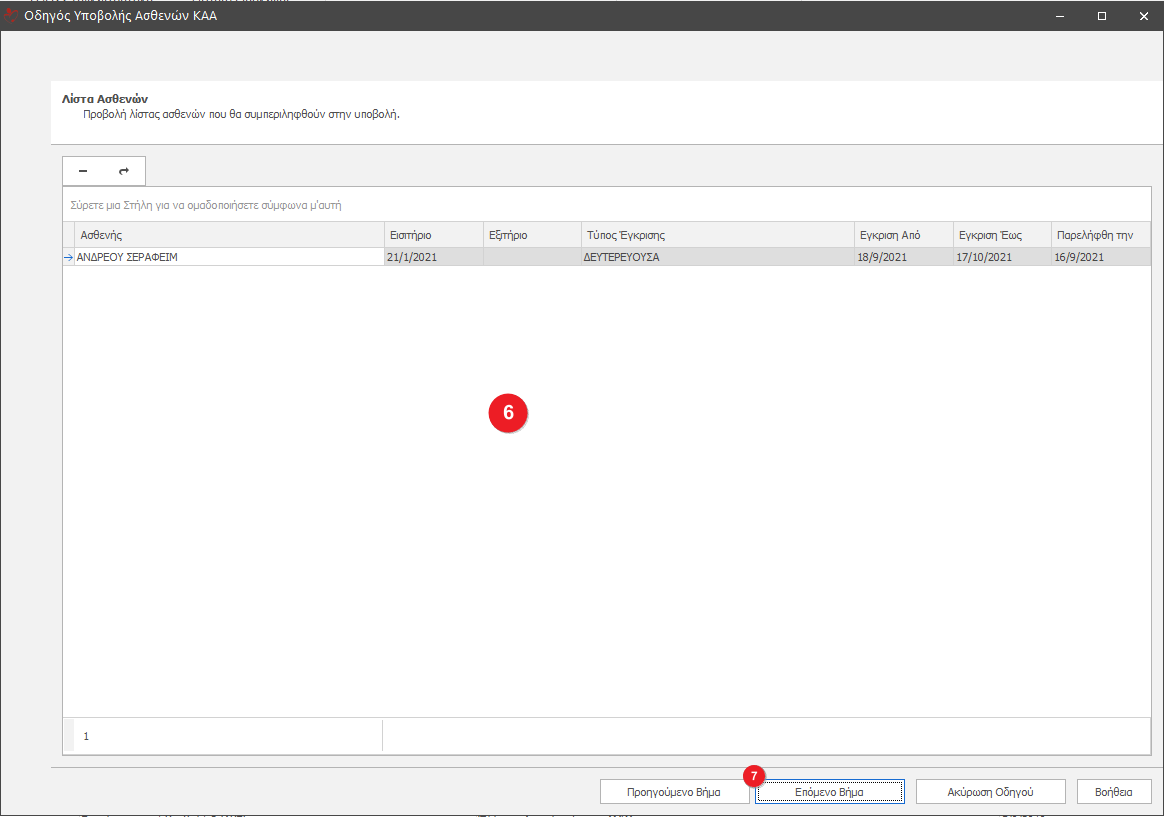This screenshot has height=817, width=1164.
Task: Click the ΔΕΥΤΕΡΕΥΟΥΣΑ approval type cell
Action: pos(717,257)
